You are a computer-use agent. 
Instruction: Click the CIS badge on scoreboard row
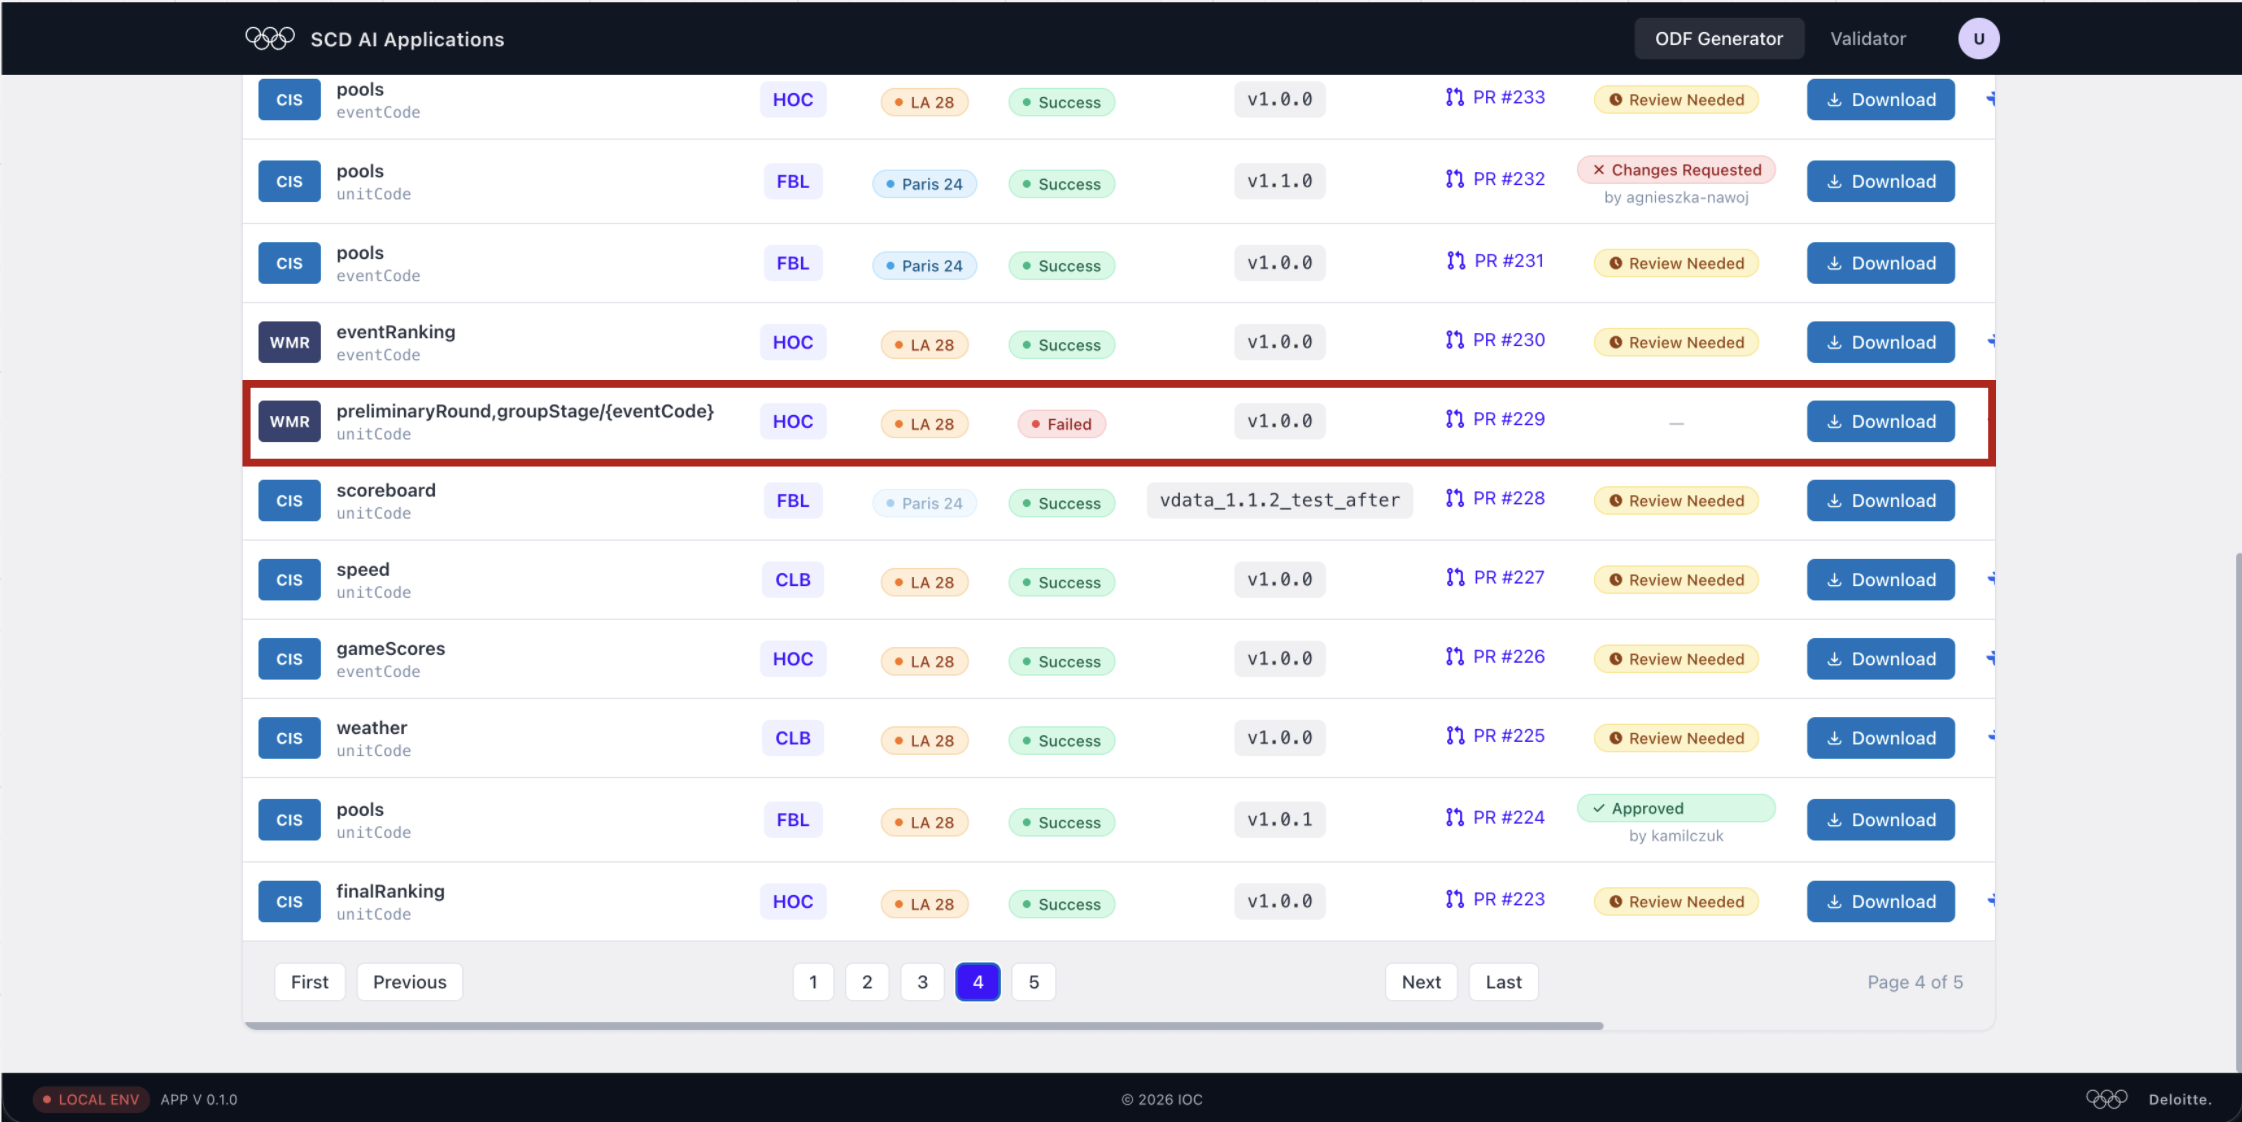(289, 500)
